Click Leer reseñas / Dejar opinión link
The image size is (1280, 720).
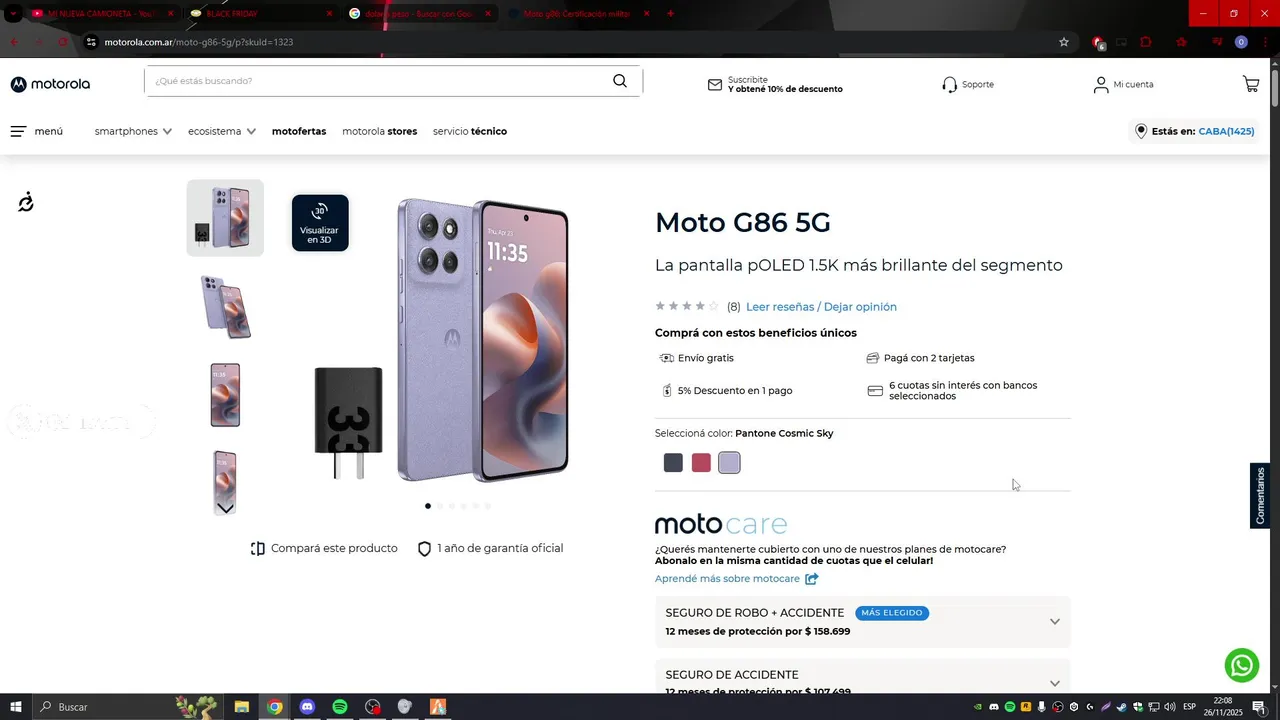821,307
